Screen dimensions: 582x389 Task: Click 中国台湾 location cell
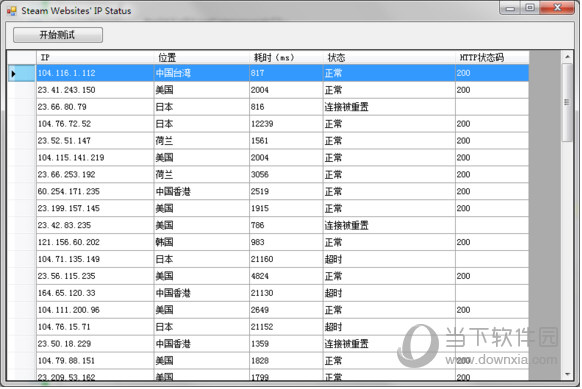click(x=202, y=73)
